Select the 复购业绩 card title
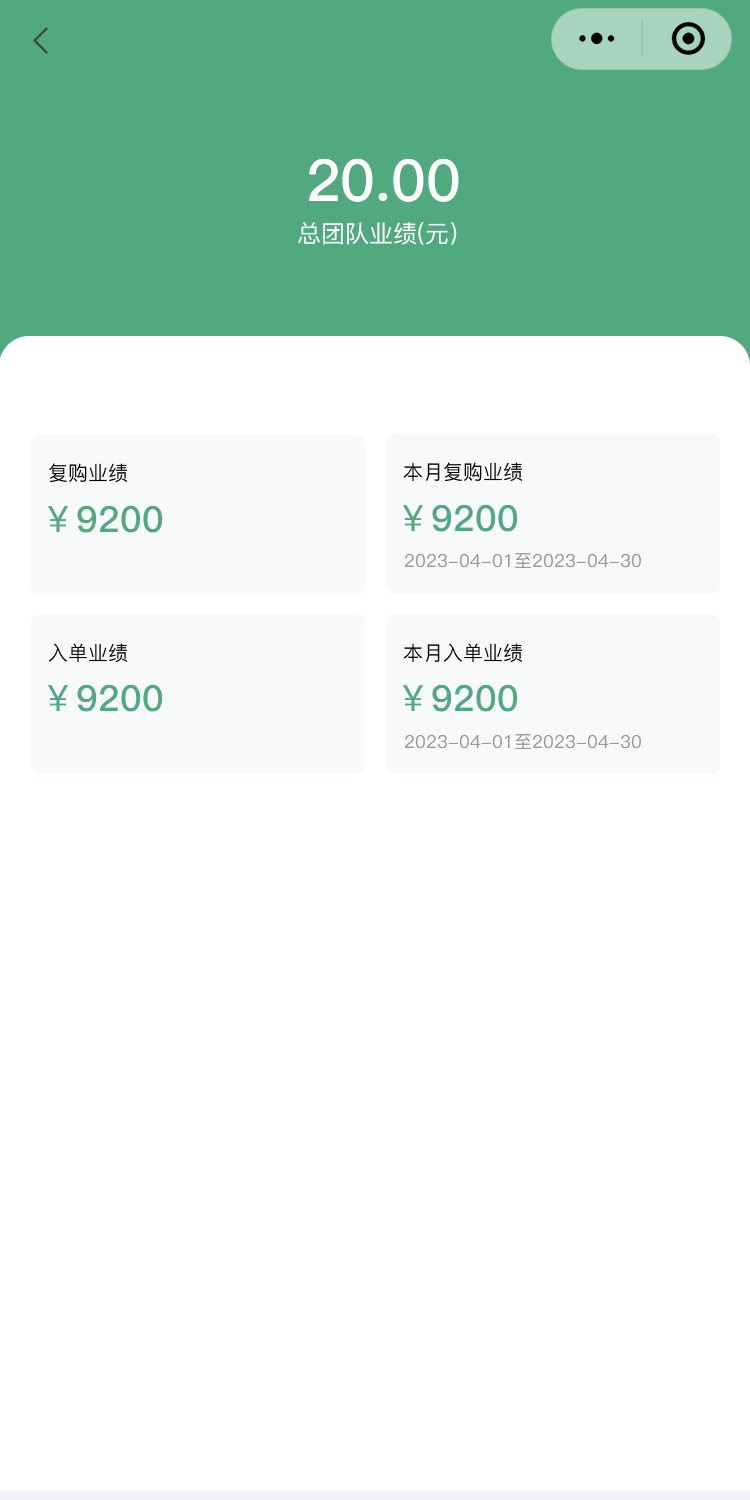750x1500 pixels. [88, 473]
